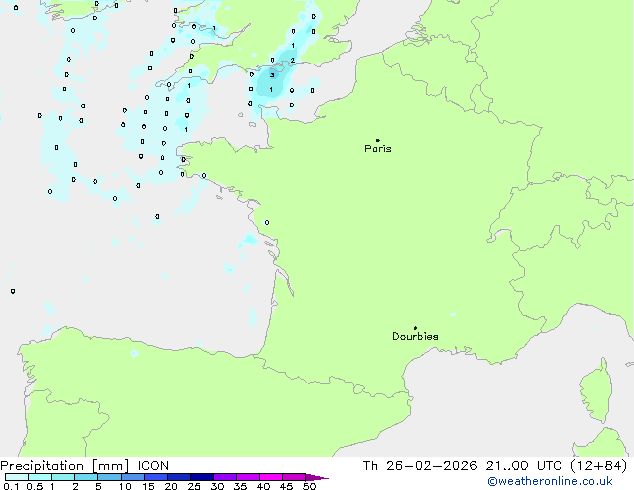
Task: Click the Paris location dot marker
Action: (x=378, y=140)
